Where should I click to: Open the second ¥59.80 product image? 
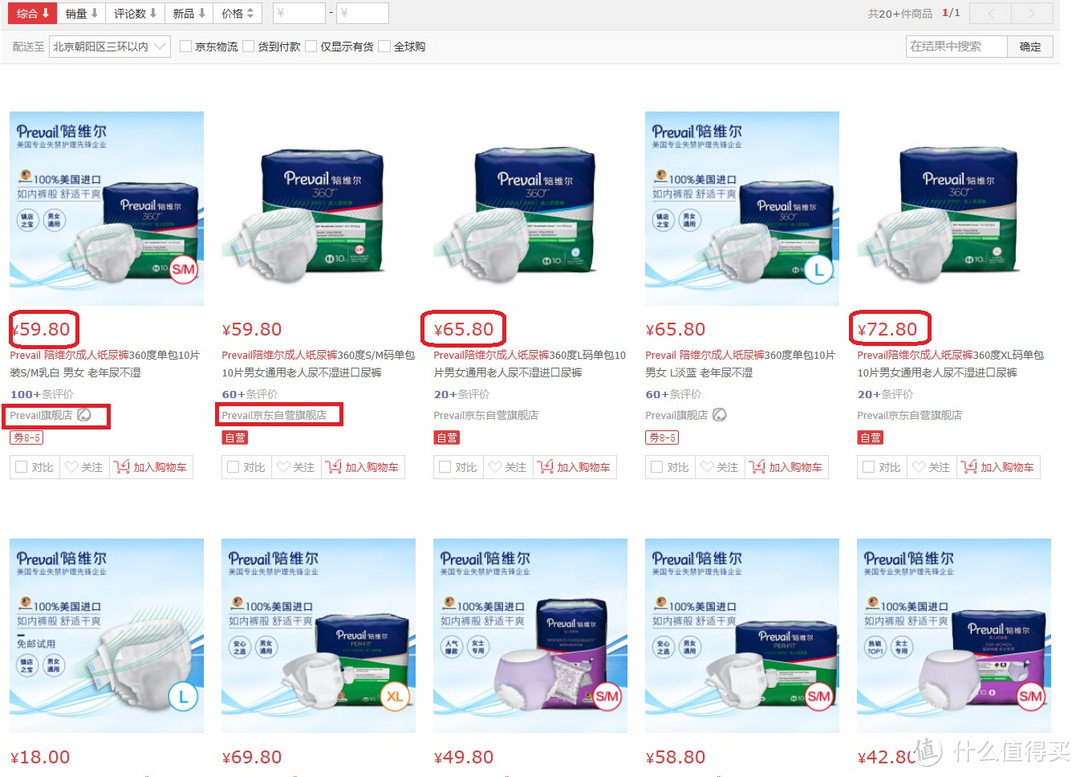tap(318, 208)
